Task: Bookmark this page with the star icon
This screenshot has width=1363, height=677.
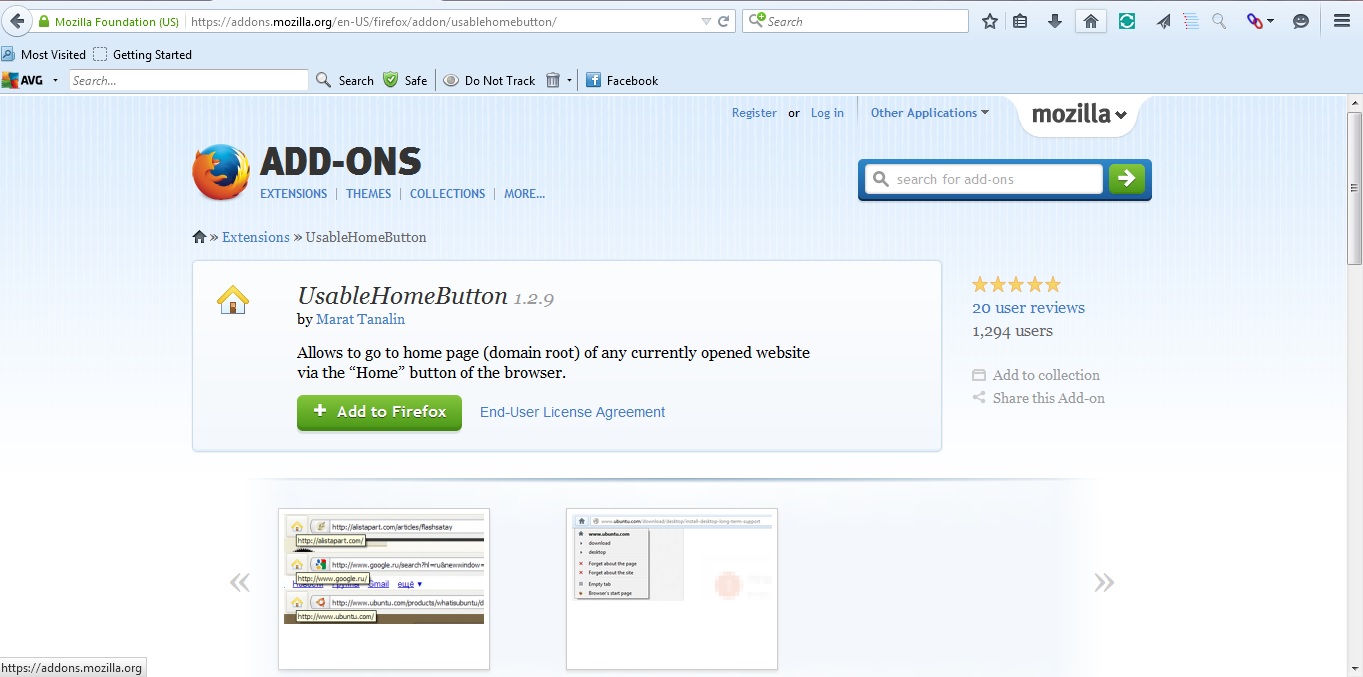Action: coord(990,21)
